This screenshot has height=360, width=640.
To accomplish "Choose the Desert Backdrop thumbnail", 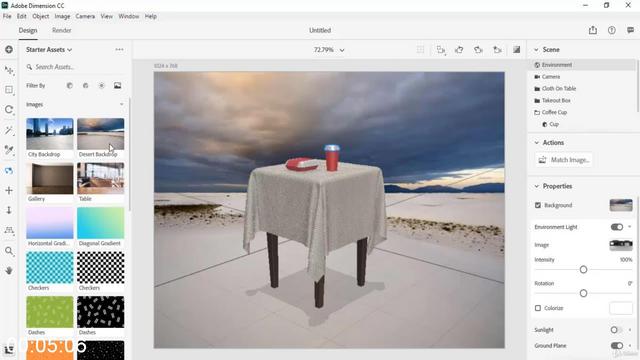I will tap(100, 134).
